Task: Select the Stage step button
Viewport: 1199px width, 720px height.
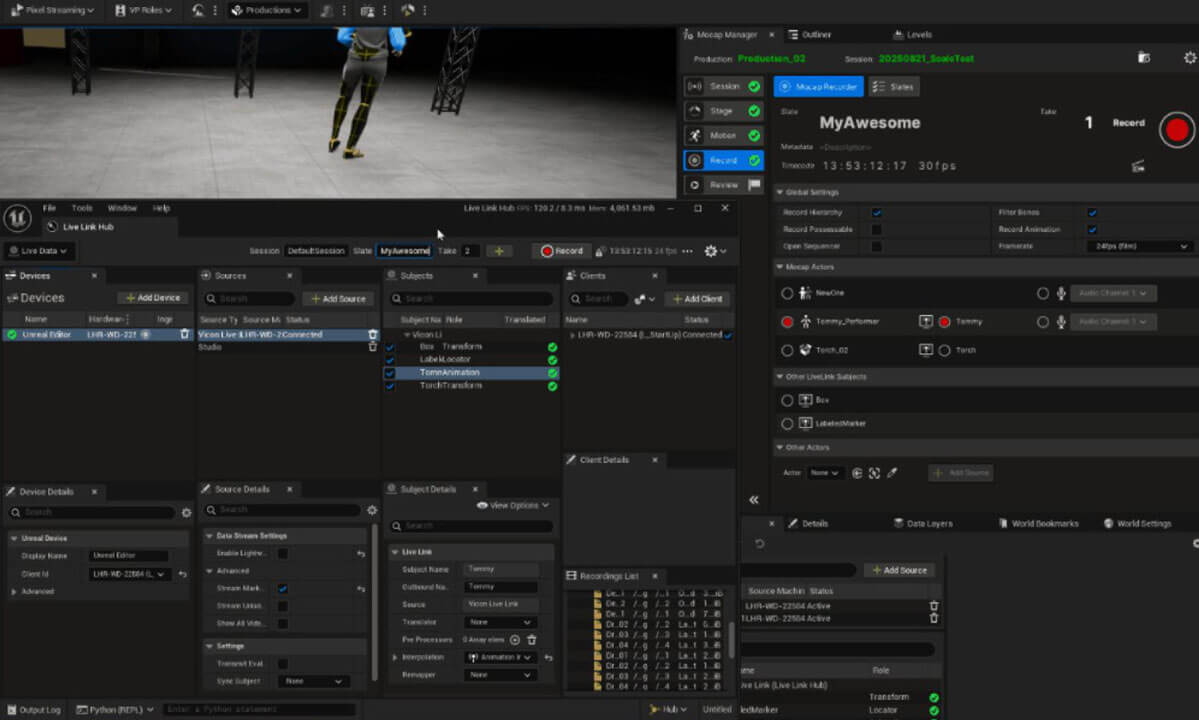Action: pyautogui.click(x=723, y=111)
